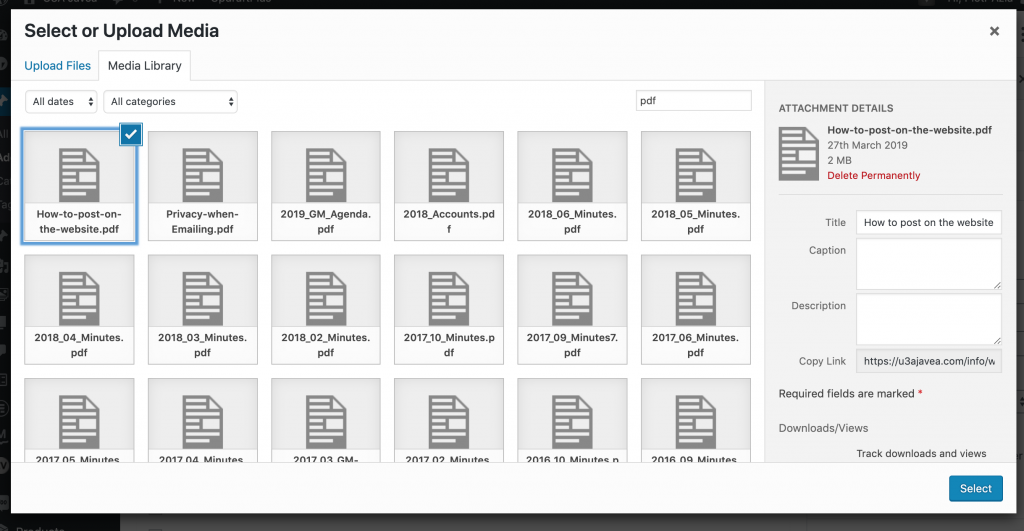Click the 2017_09_Minutes7.pdf filename label
The width and height of the screenshot is (1024, 531).
coord(572,345)
